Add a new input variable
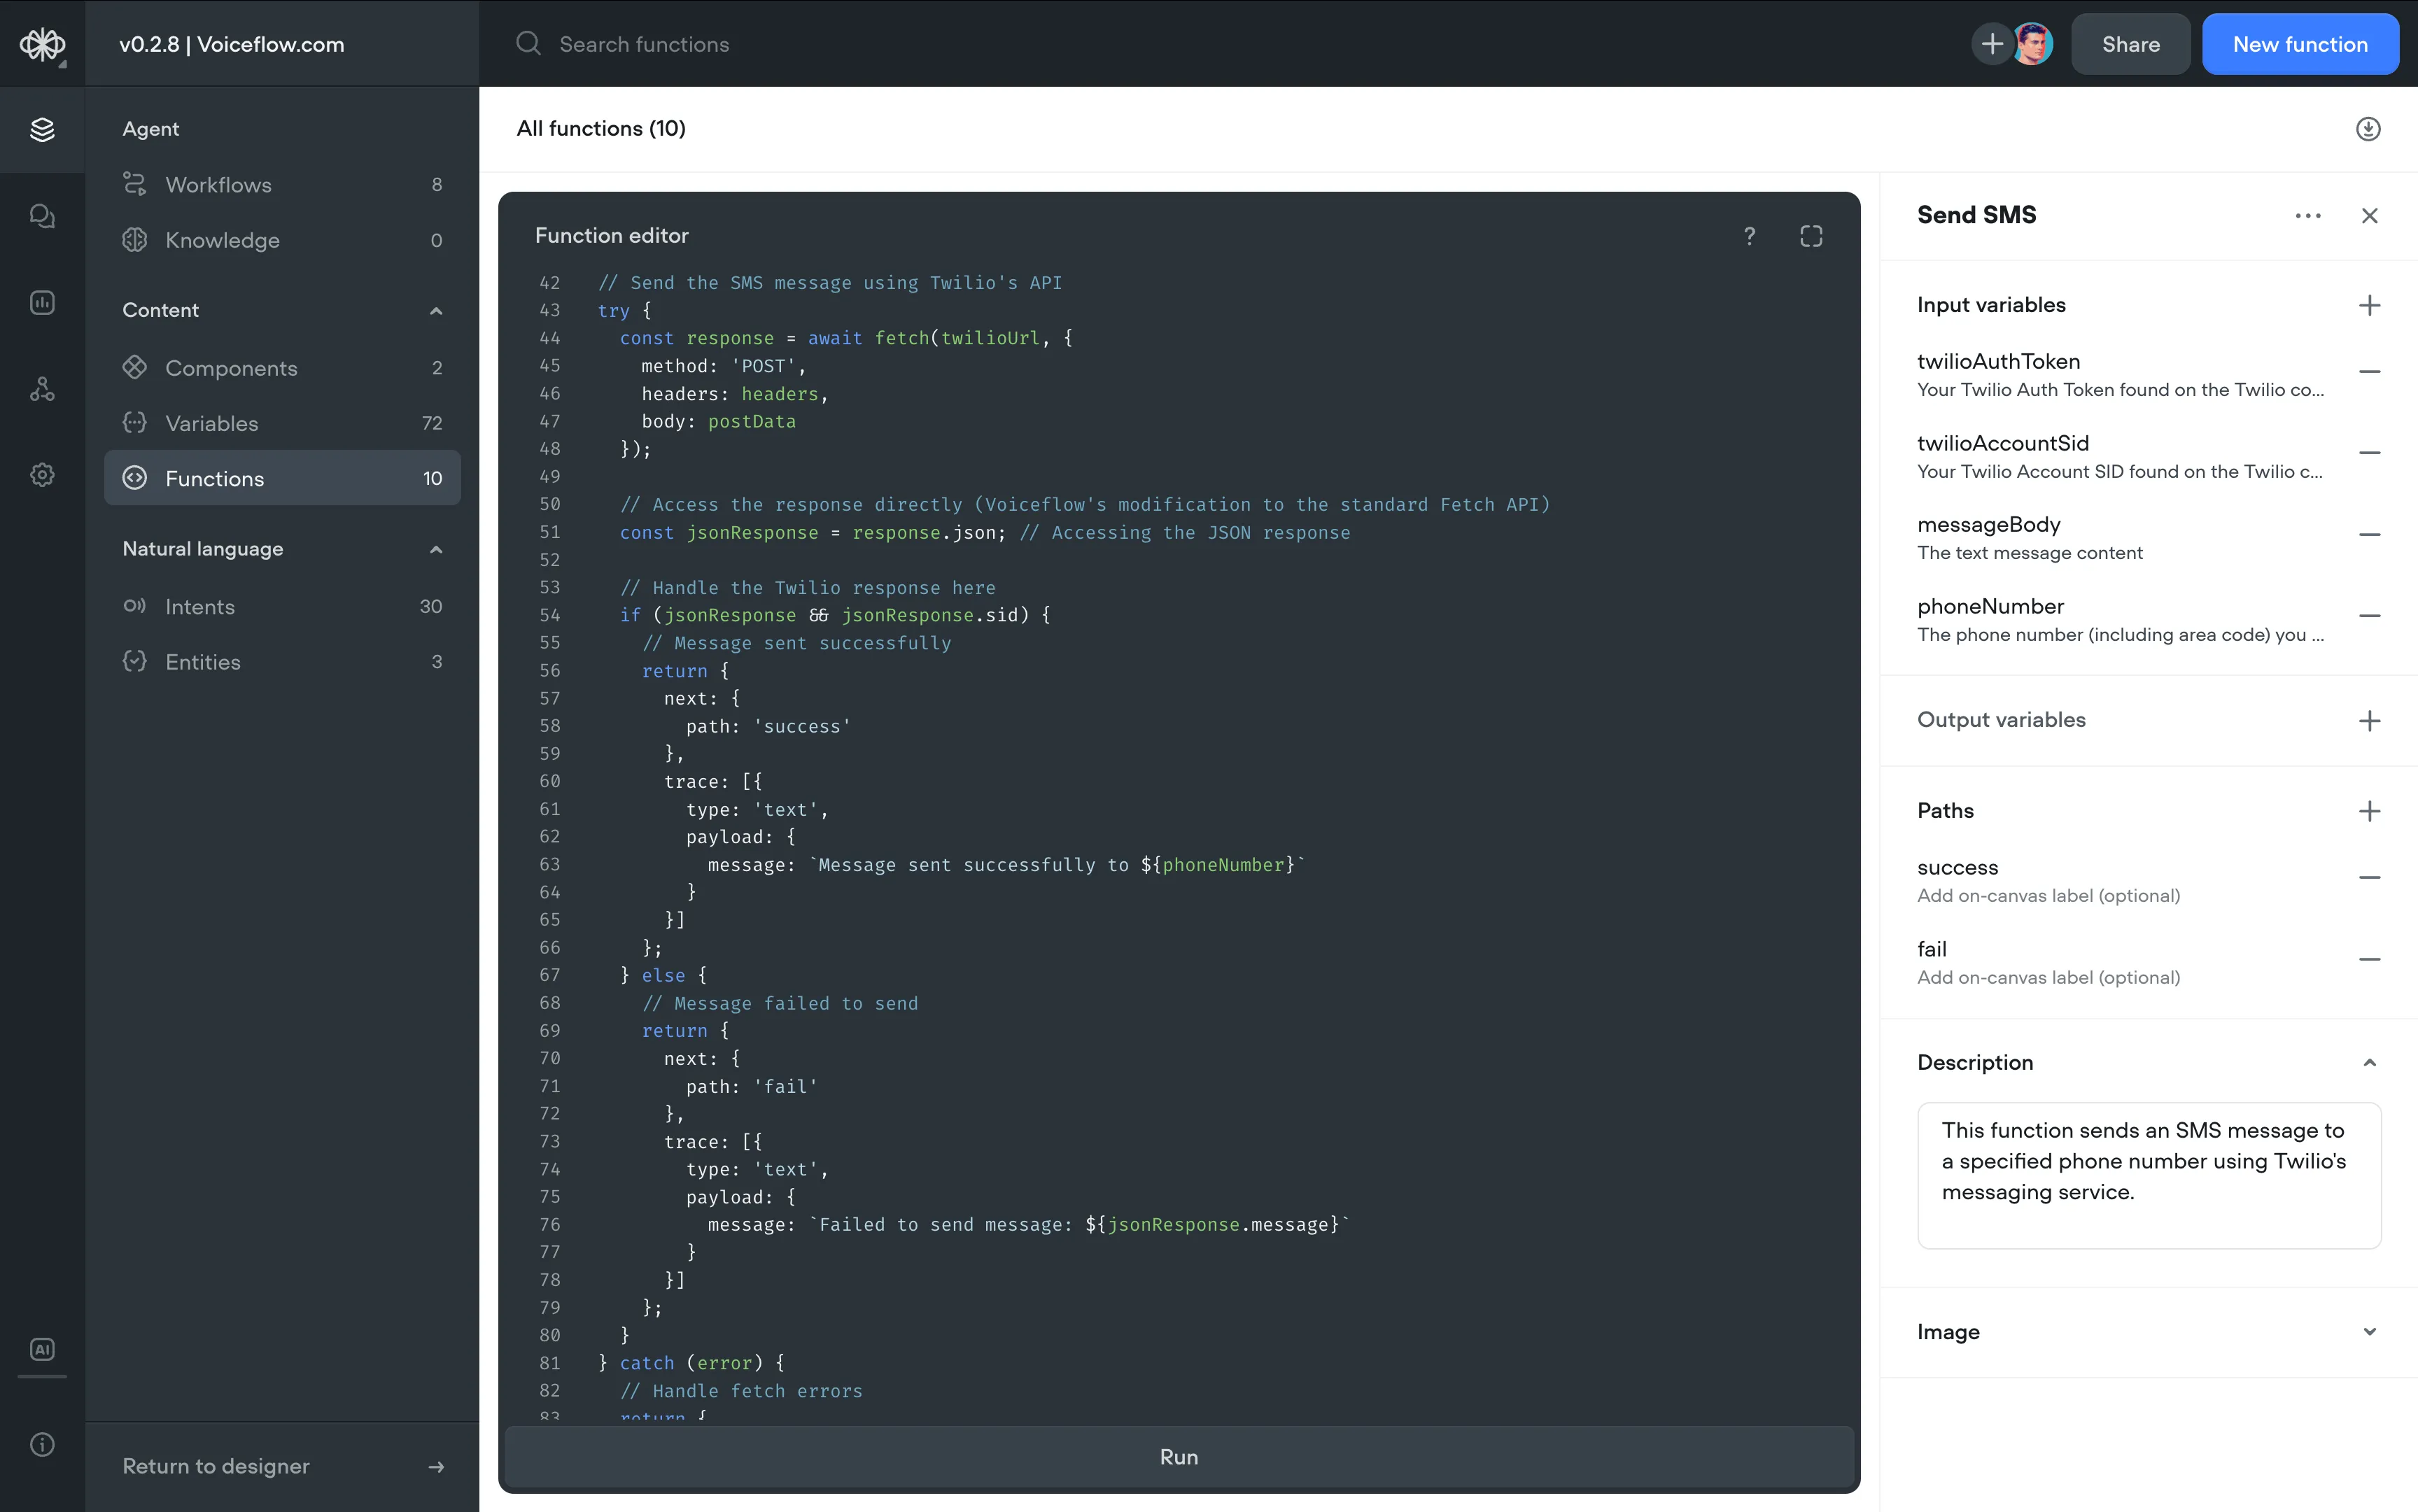This screenshot has width=2418, height=1512. pos(2368,305)
